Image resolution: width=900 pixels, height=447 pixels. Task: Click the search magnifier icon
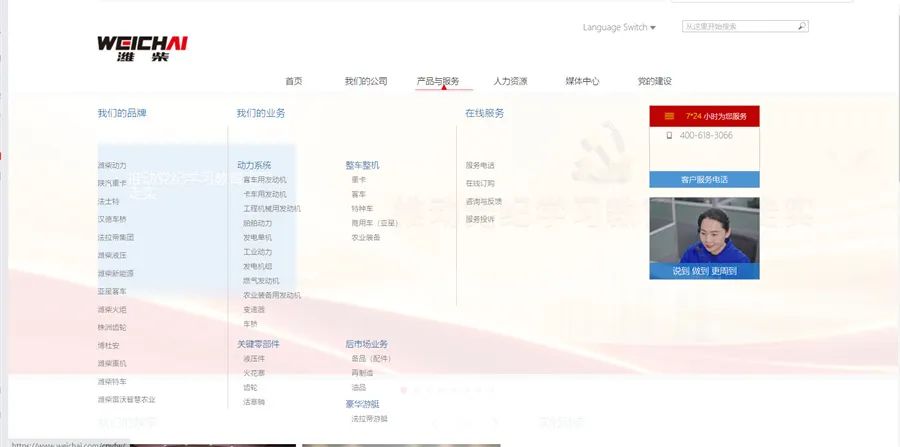click(x=801, y=26)
